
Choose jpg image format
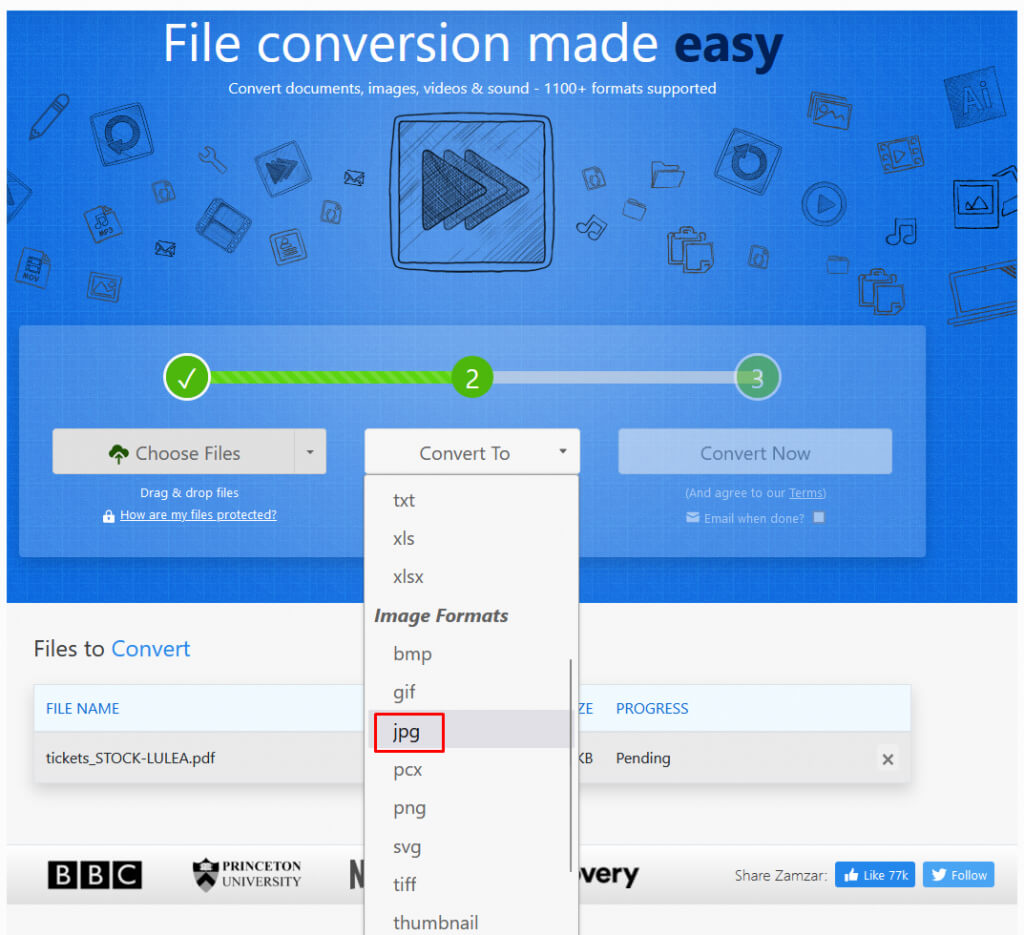point(406,731)
